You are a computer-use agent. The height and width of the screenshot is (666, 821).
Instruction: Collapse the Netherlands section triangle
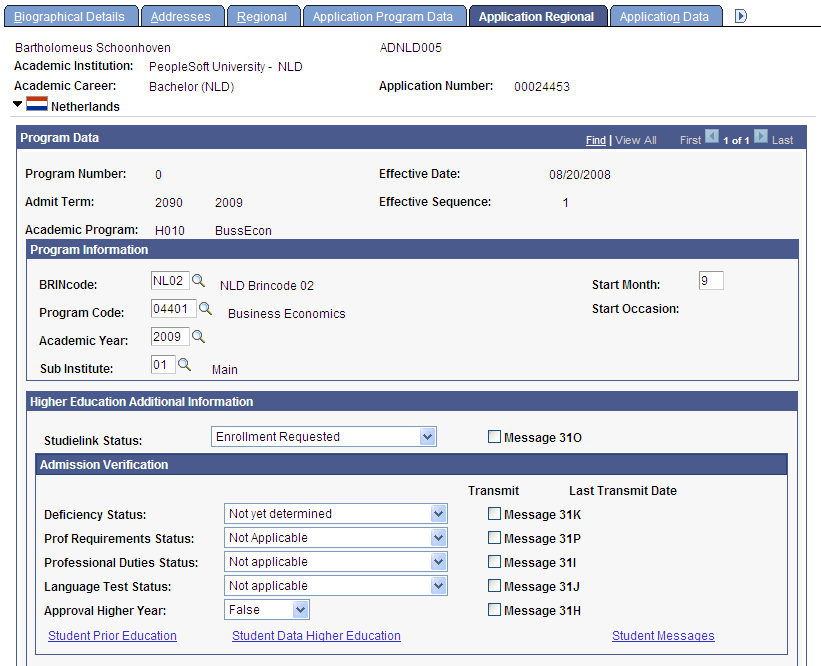[15, 106]
